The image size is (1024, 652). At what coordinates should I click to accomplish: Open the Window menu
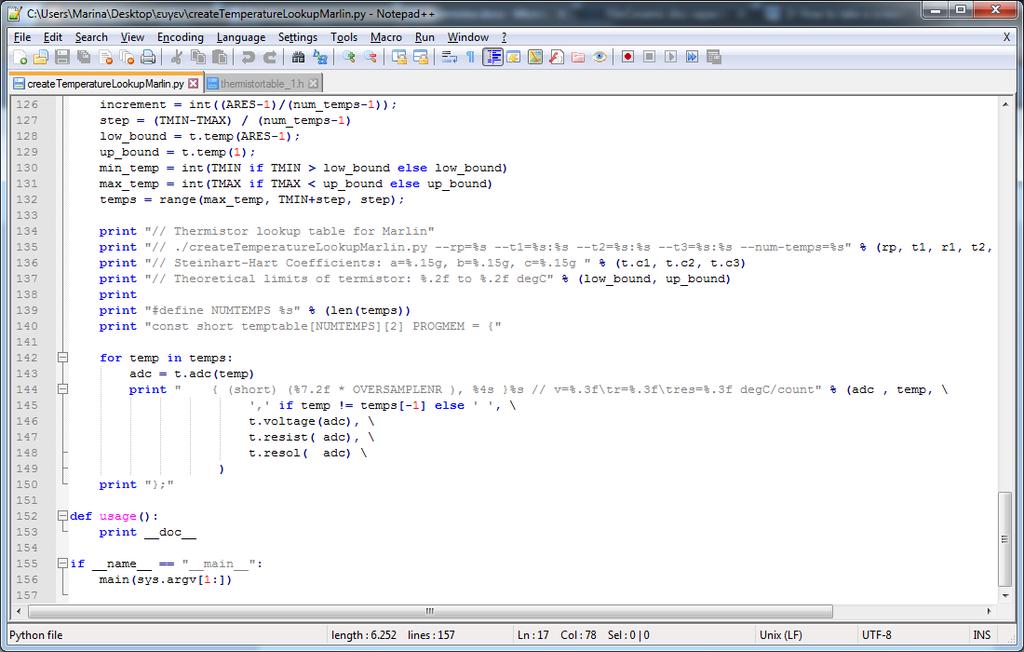tap(468, 37)
